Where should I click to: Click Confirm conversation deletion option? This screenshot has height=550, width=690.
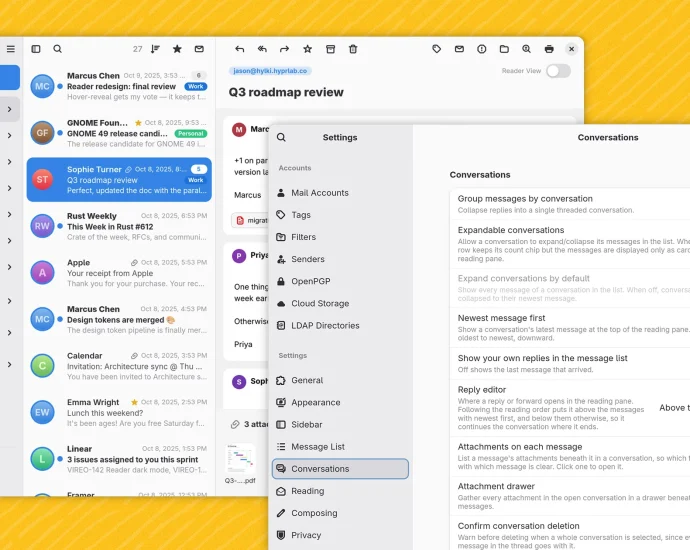tap(570, 535)
